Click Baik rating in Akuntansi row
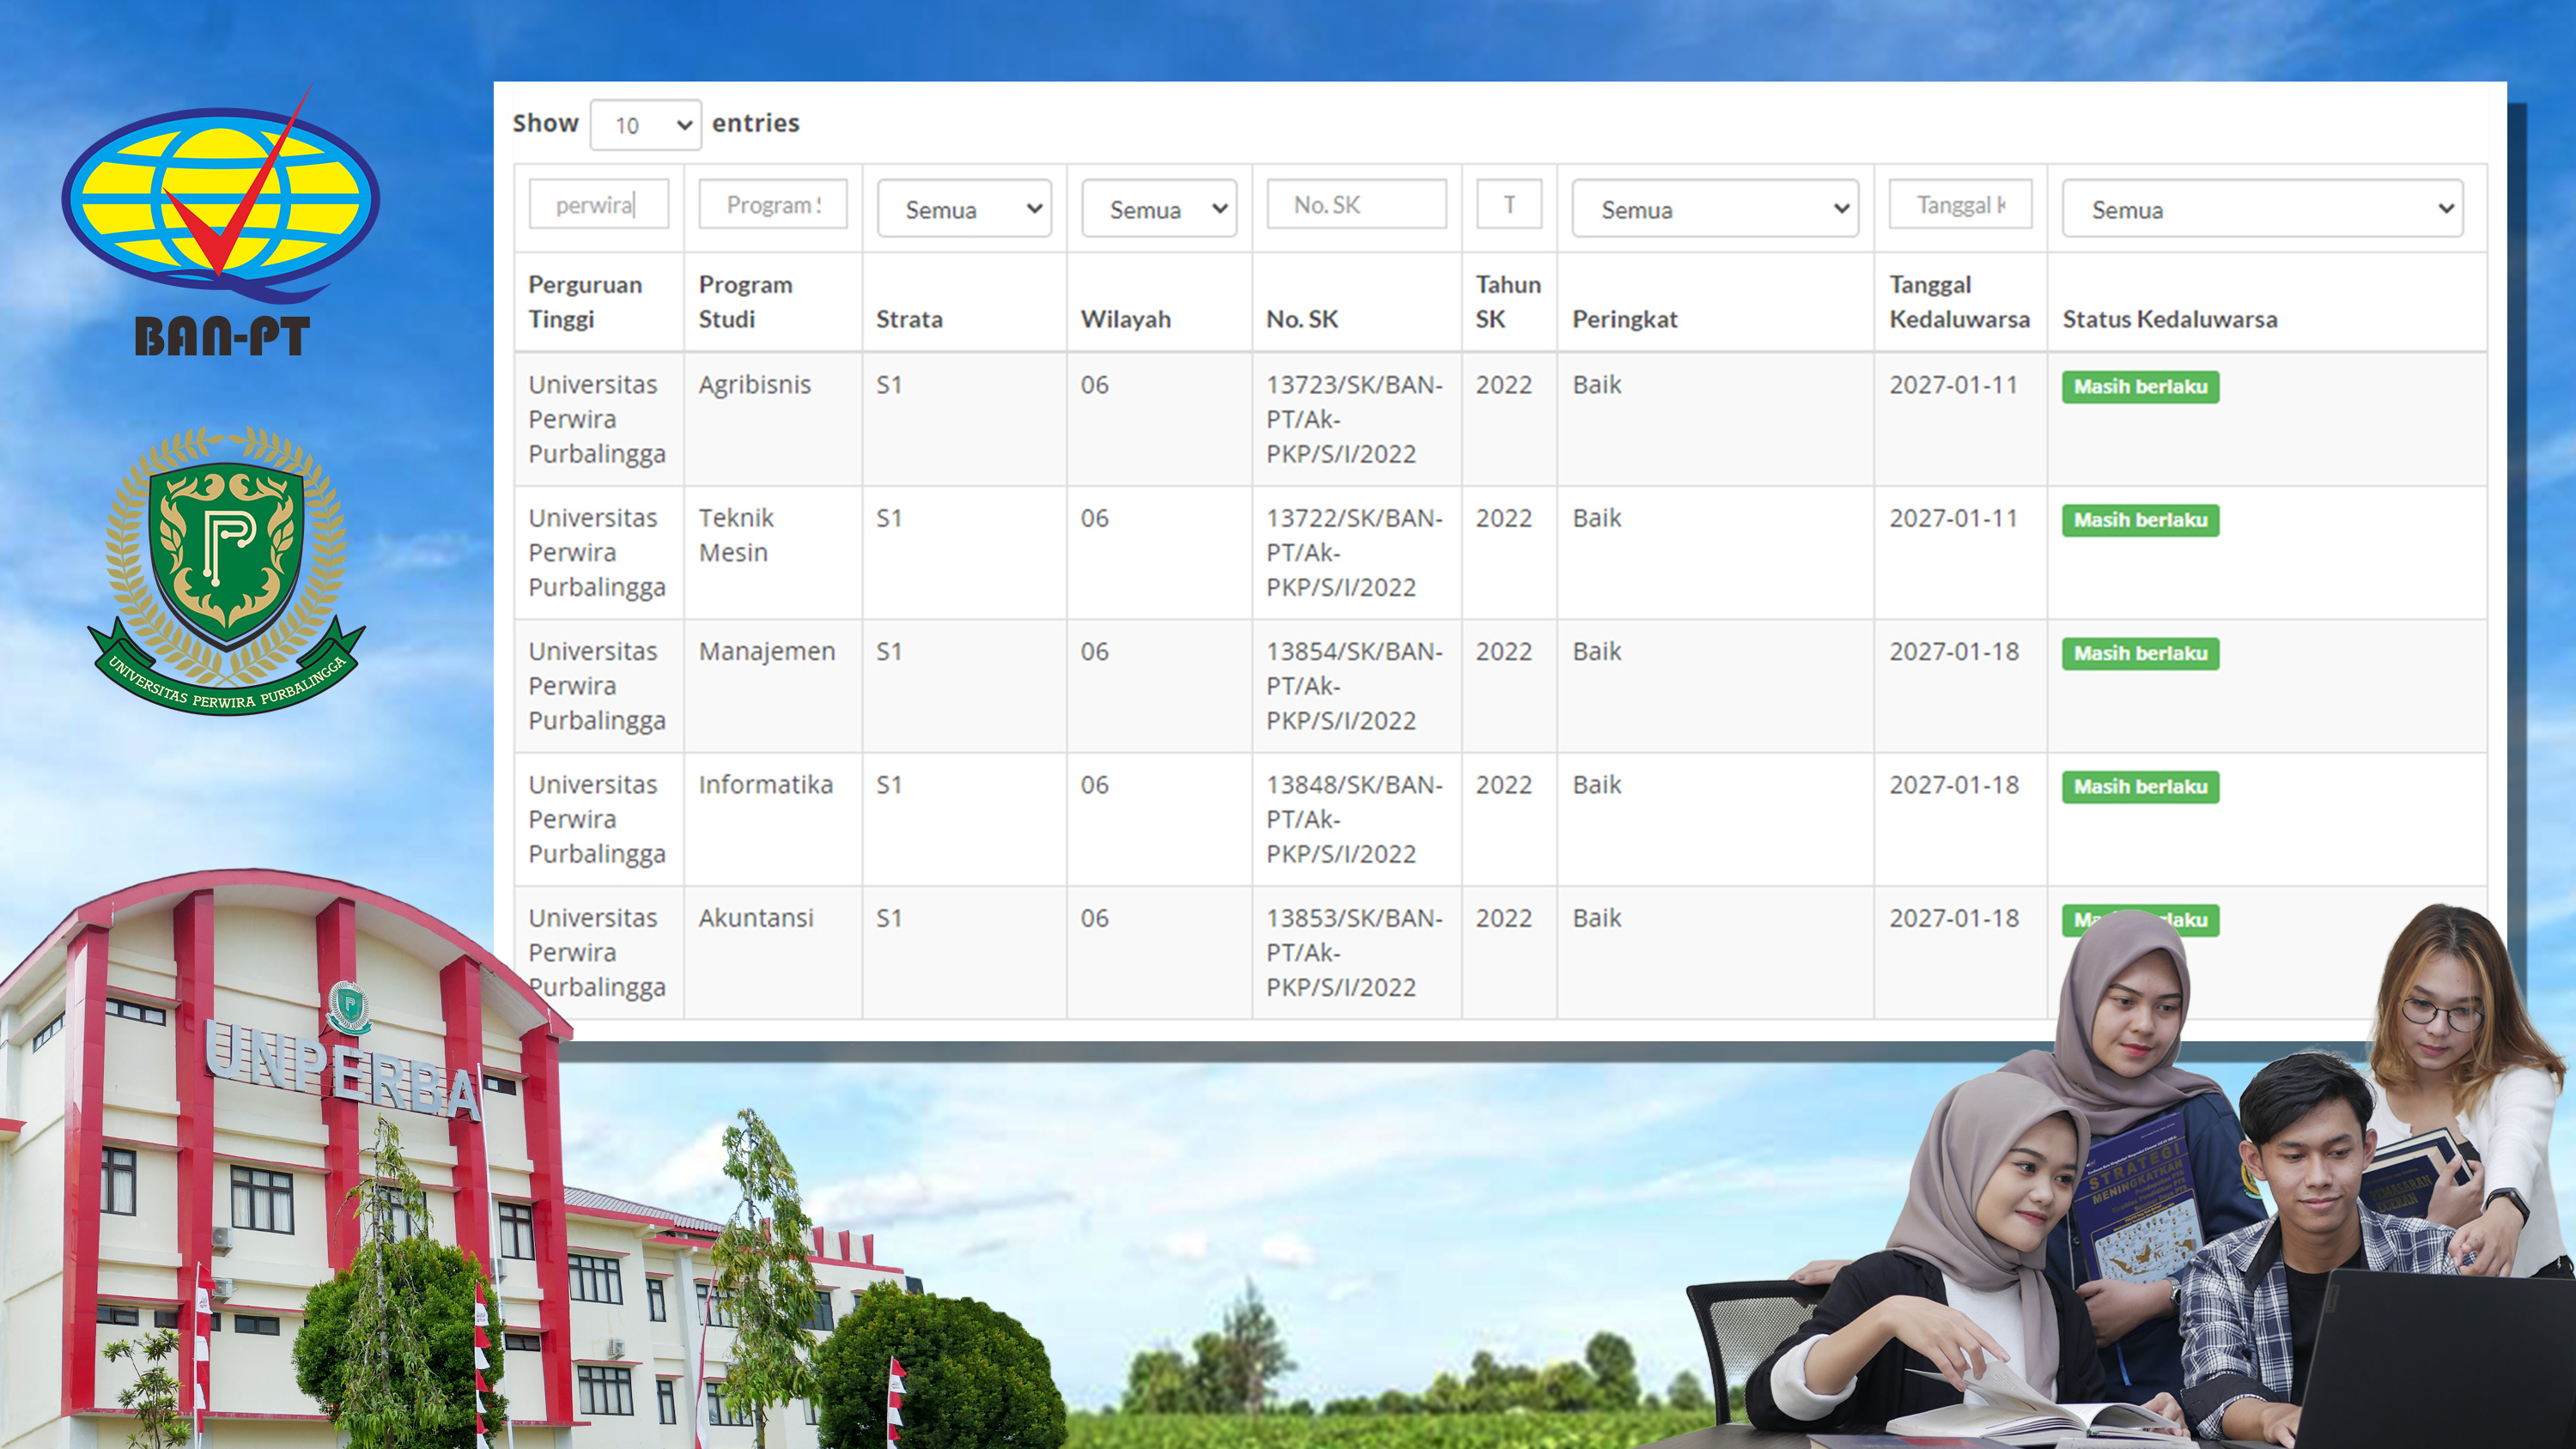This screenshot has width=2576, height=1449. (x=1597, y=917)
